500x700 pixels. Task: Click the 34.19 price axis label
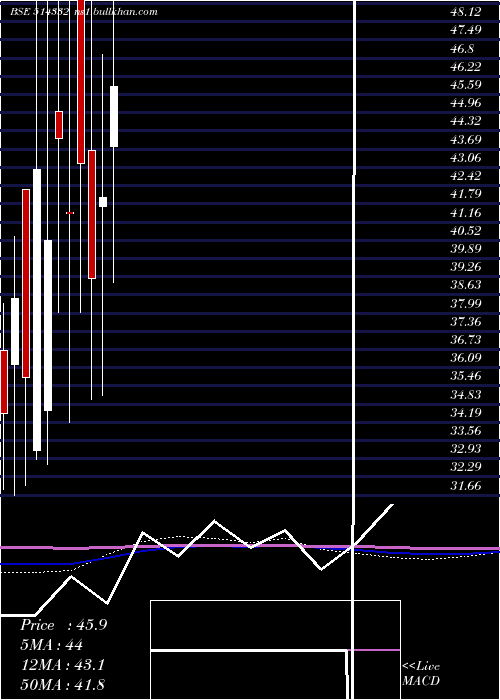point(466,413)
